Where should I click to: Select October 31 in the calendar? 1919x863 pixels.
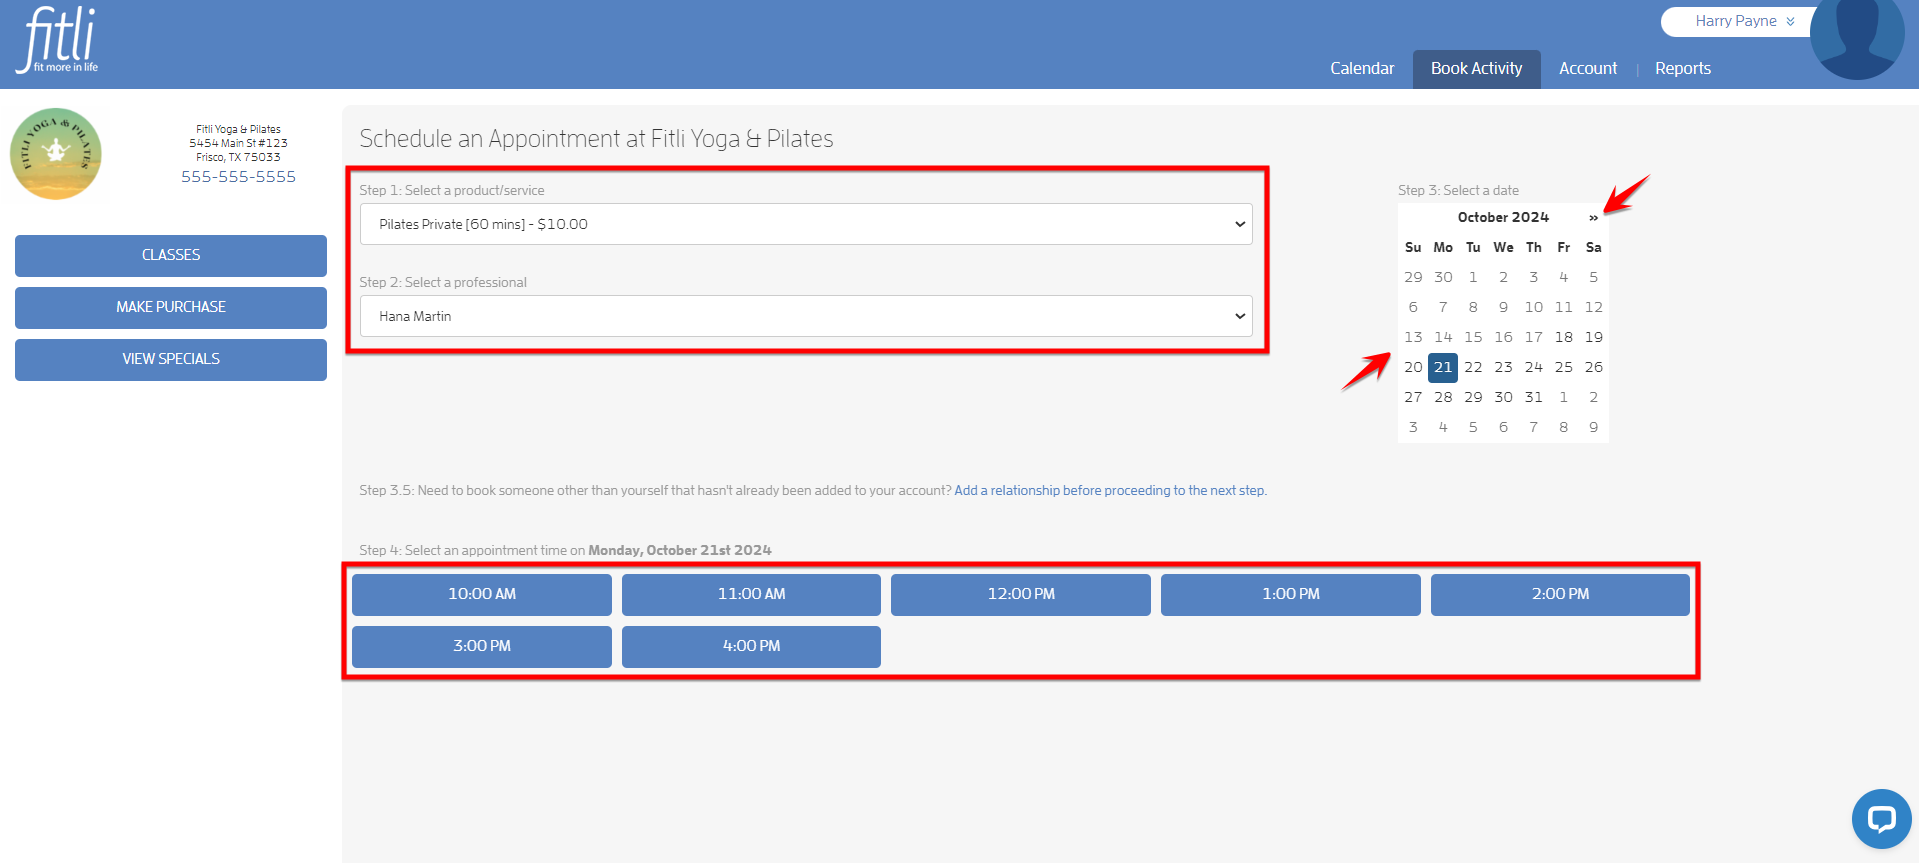point(1534,397)
